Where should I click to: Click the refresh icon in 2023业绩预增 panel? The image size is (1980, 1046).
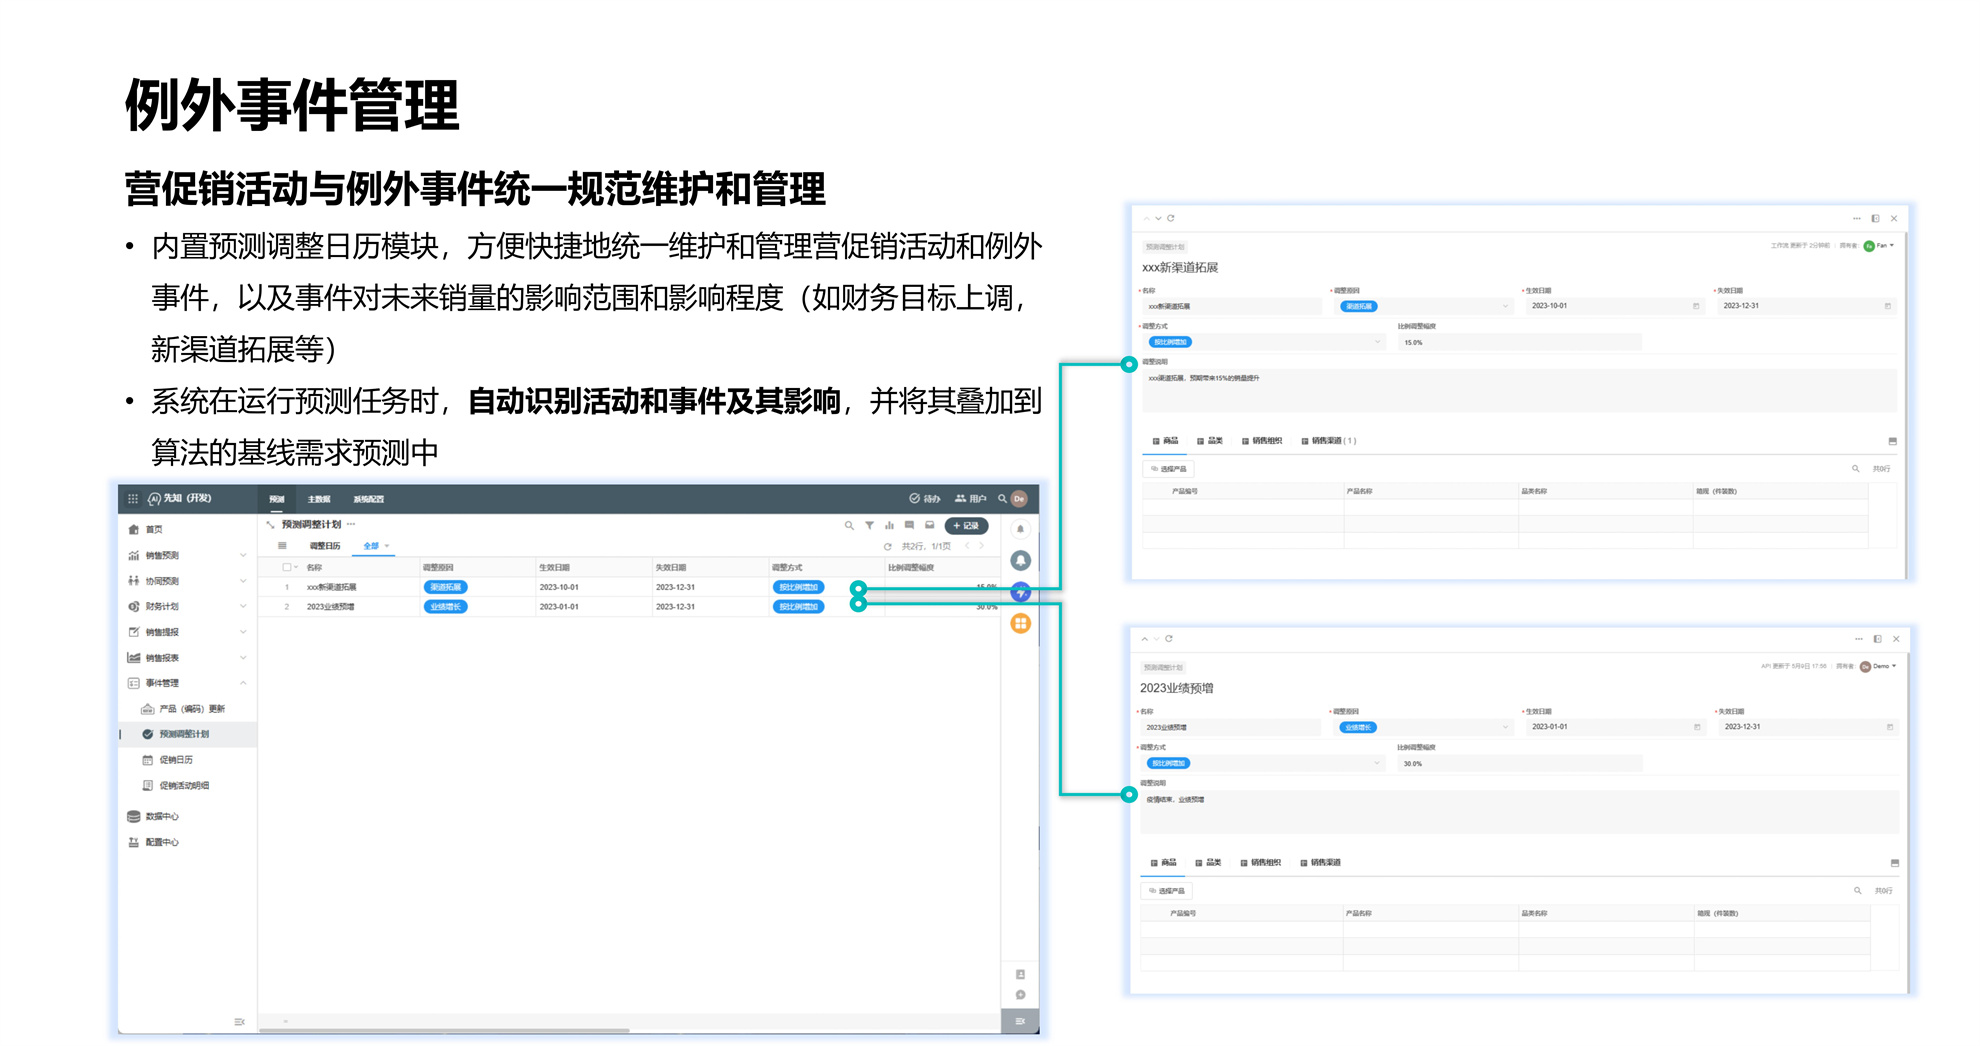[1168, 638]
